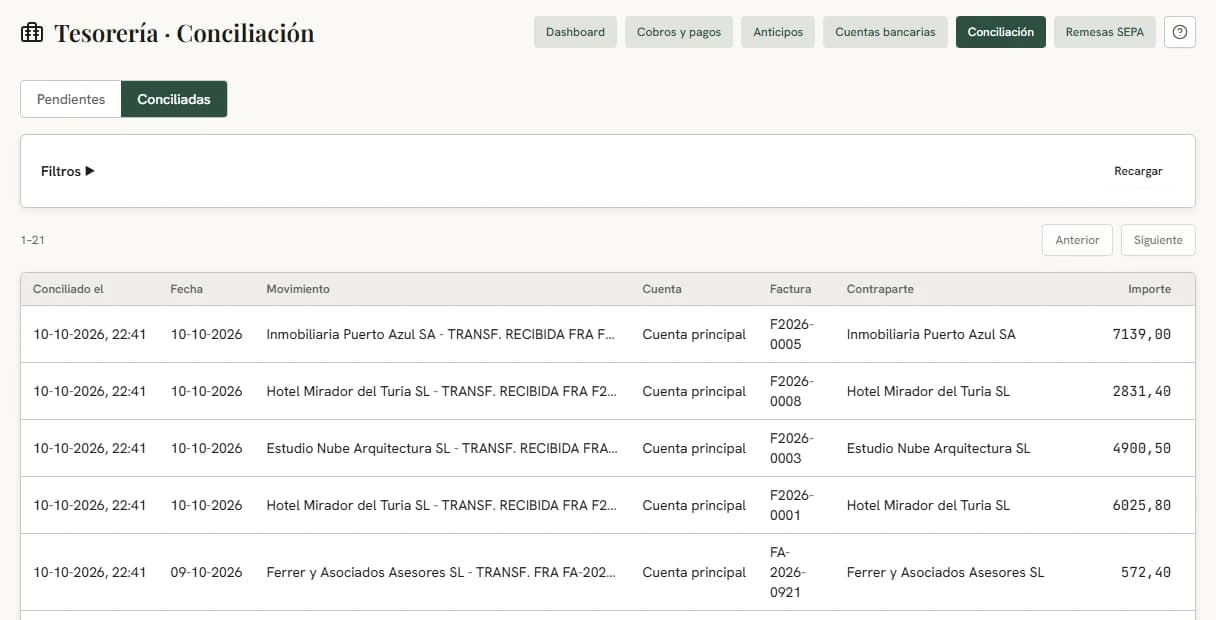Click counterparty Inmobiliaria Puerto Azul SA
The image size is (1216, 620).
(x=931, y=334)
